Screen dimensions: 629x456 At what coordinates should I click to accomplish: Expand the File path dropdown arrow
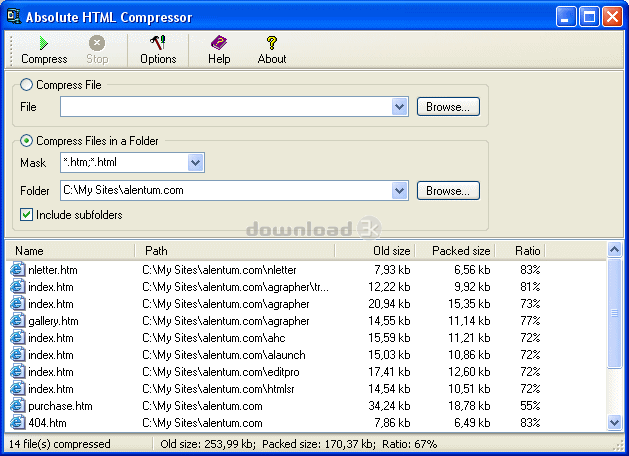click(399, 107)
